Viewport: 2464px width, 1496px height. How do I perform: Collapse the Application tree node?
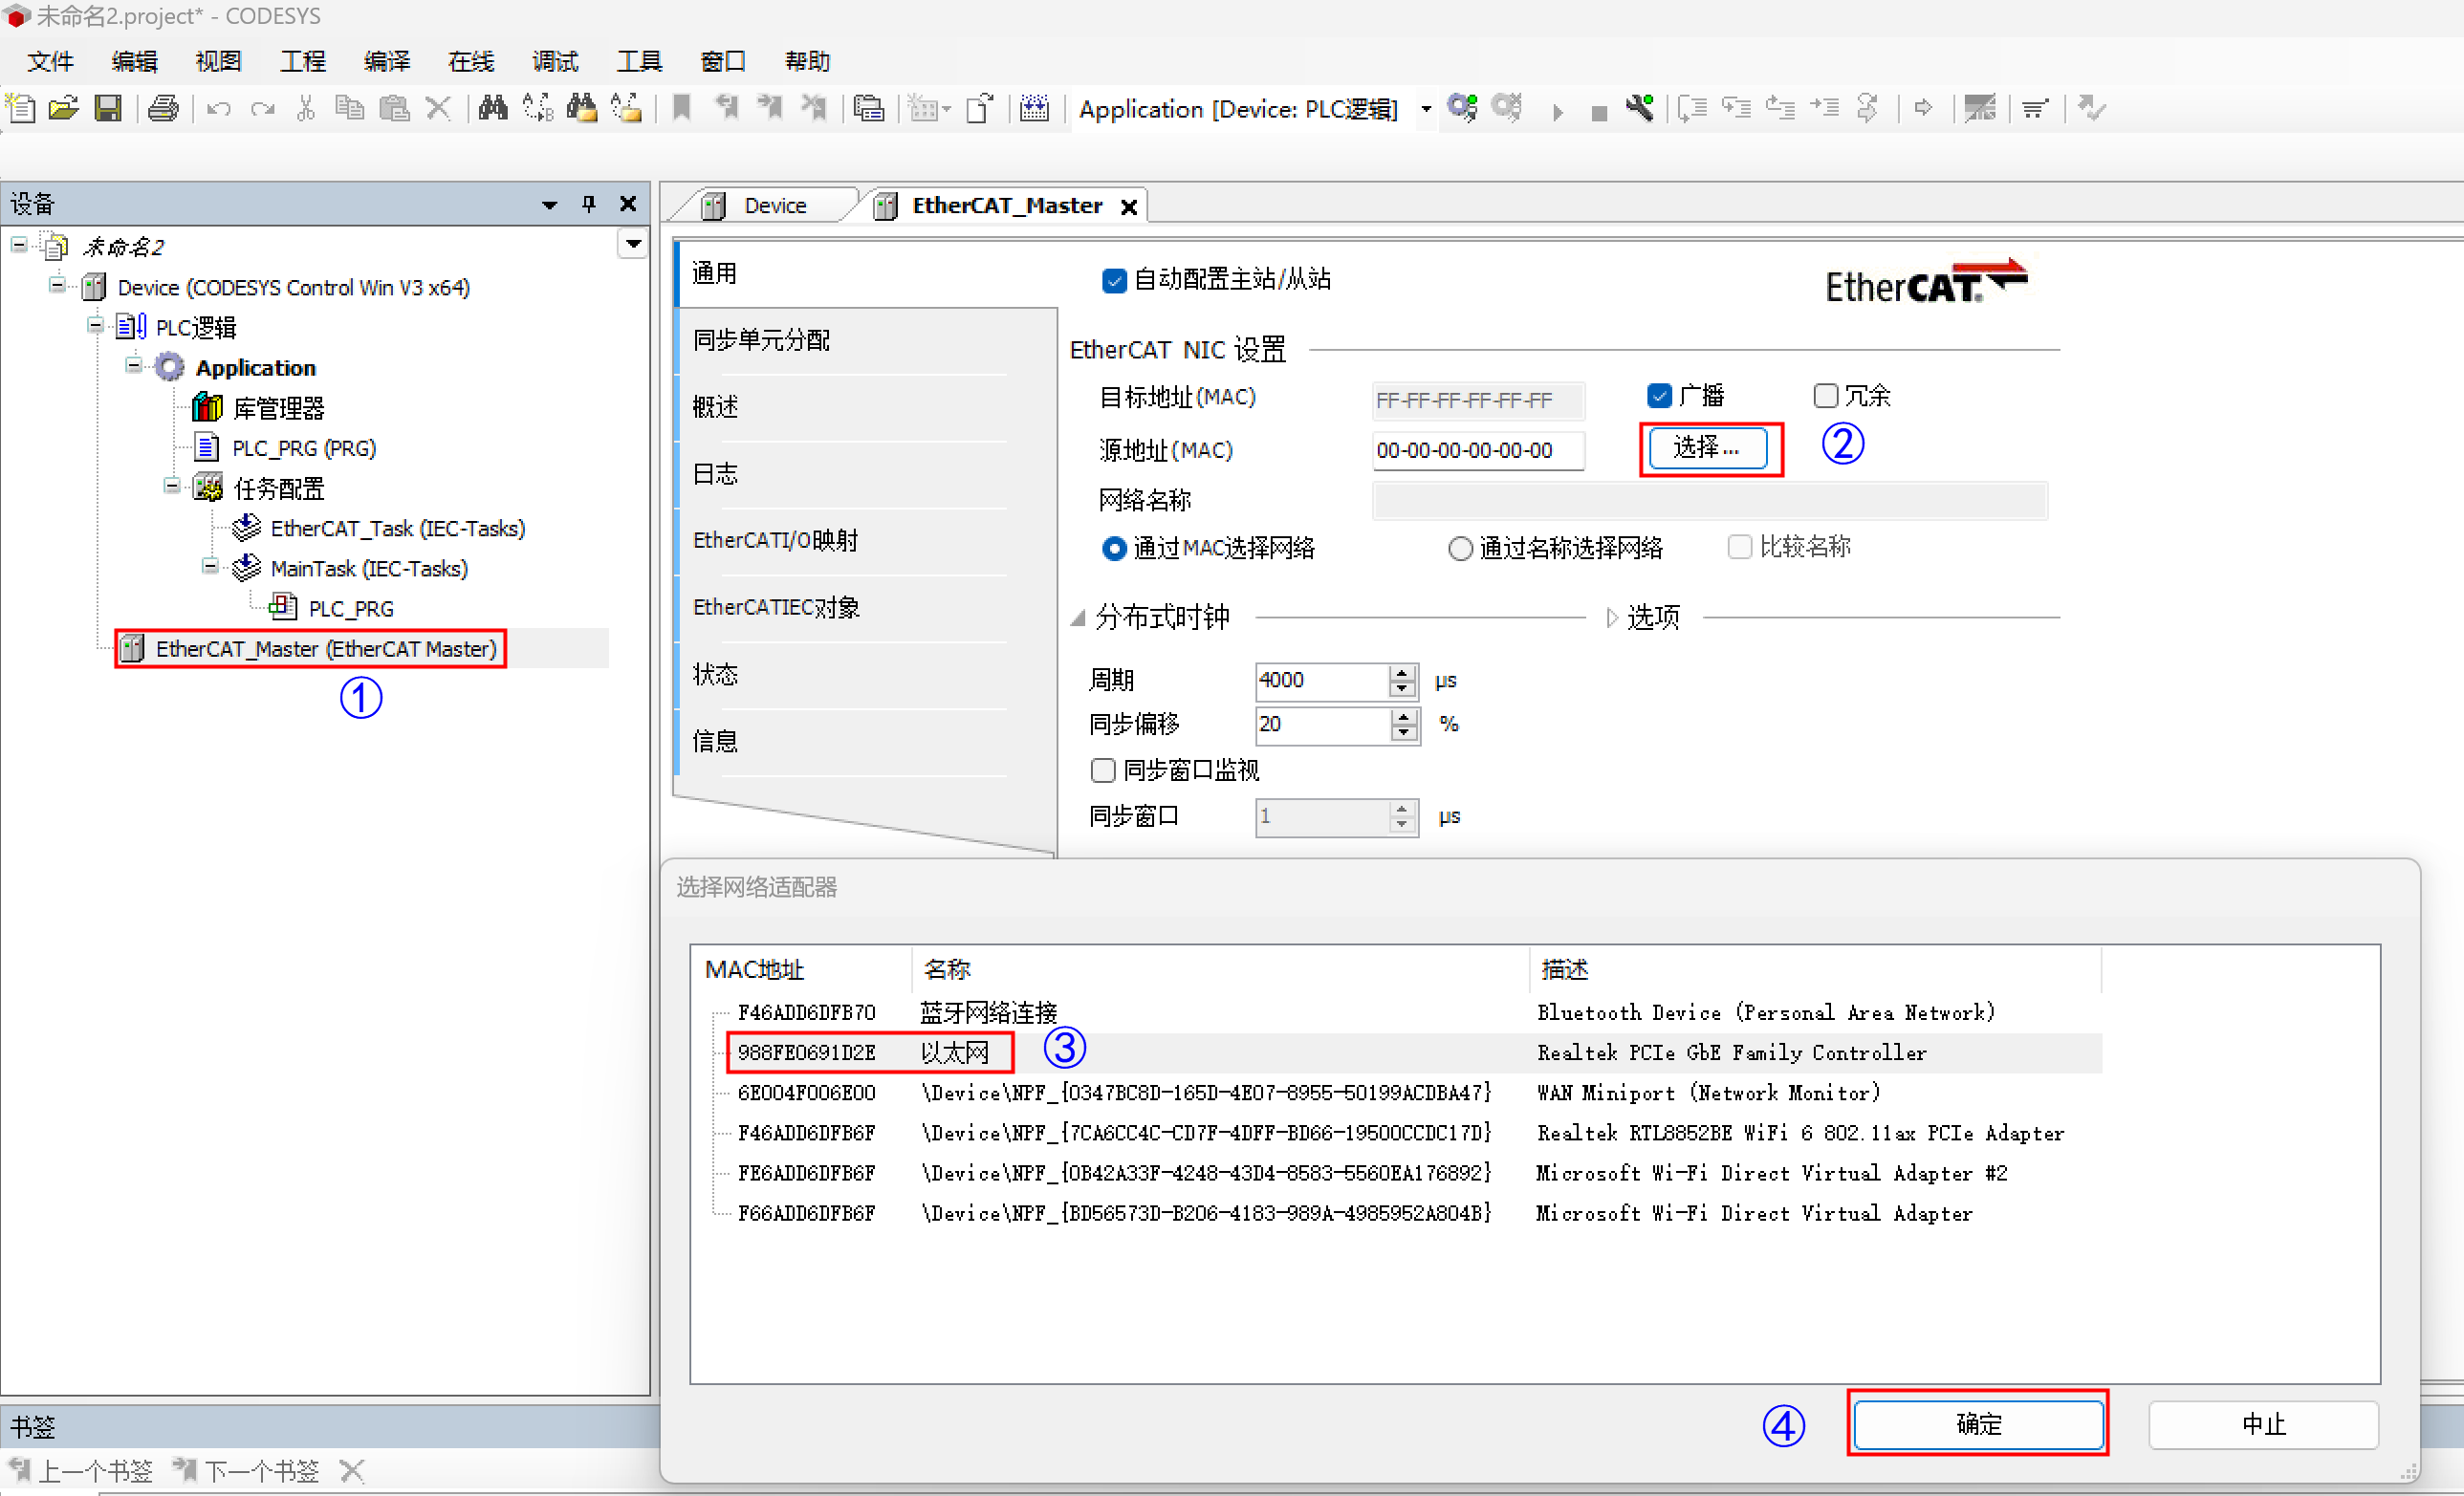click(133, 366)
